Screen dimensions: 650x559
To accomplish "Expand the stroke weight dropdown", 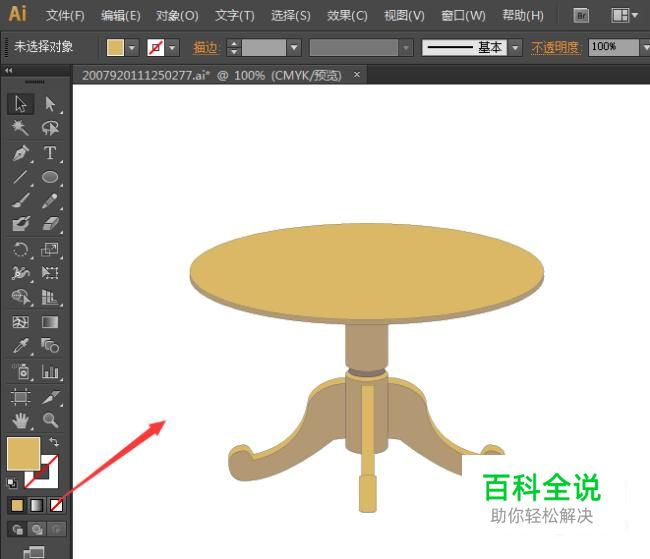I will coord(293,48).
